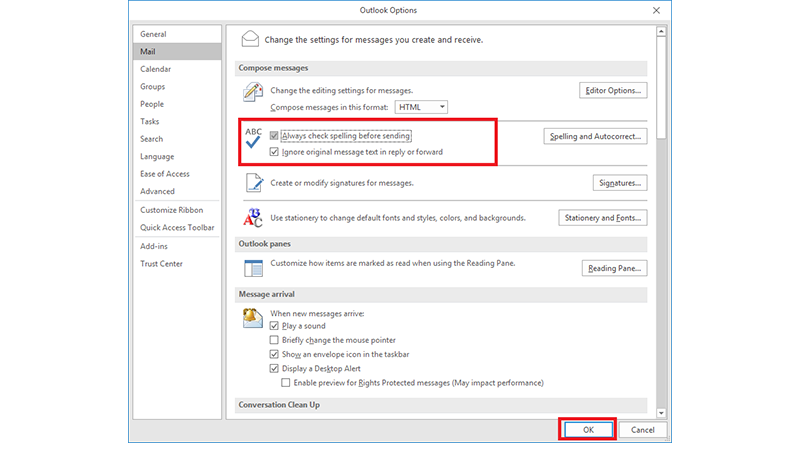Viewport: 800px width, 450px height.
Task: Click the Outlook panes section header
Action: point(441,244)
